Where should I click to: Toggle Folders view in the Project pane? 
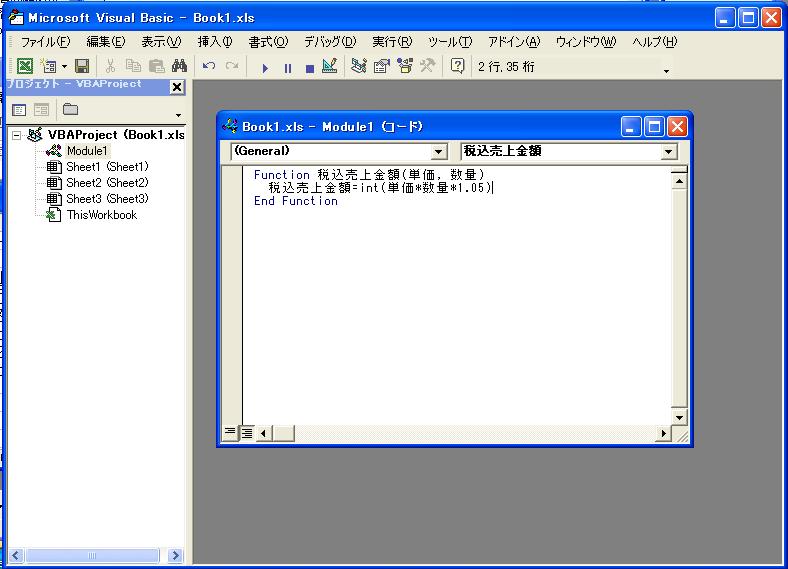click(70, 109)
